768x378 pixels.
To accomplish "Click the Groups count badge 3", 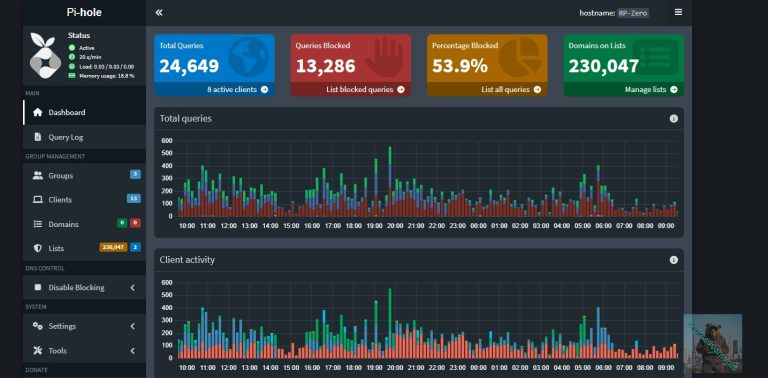I will (x=135, y=174).
